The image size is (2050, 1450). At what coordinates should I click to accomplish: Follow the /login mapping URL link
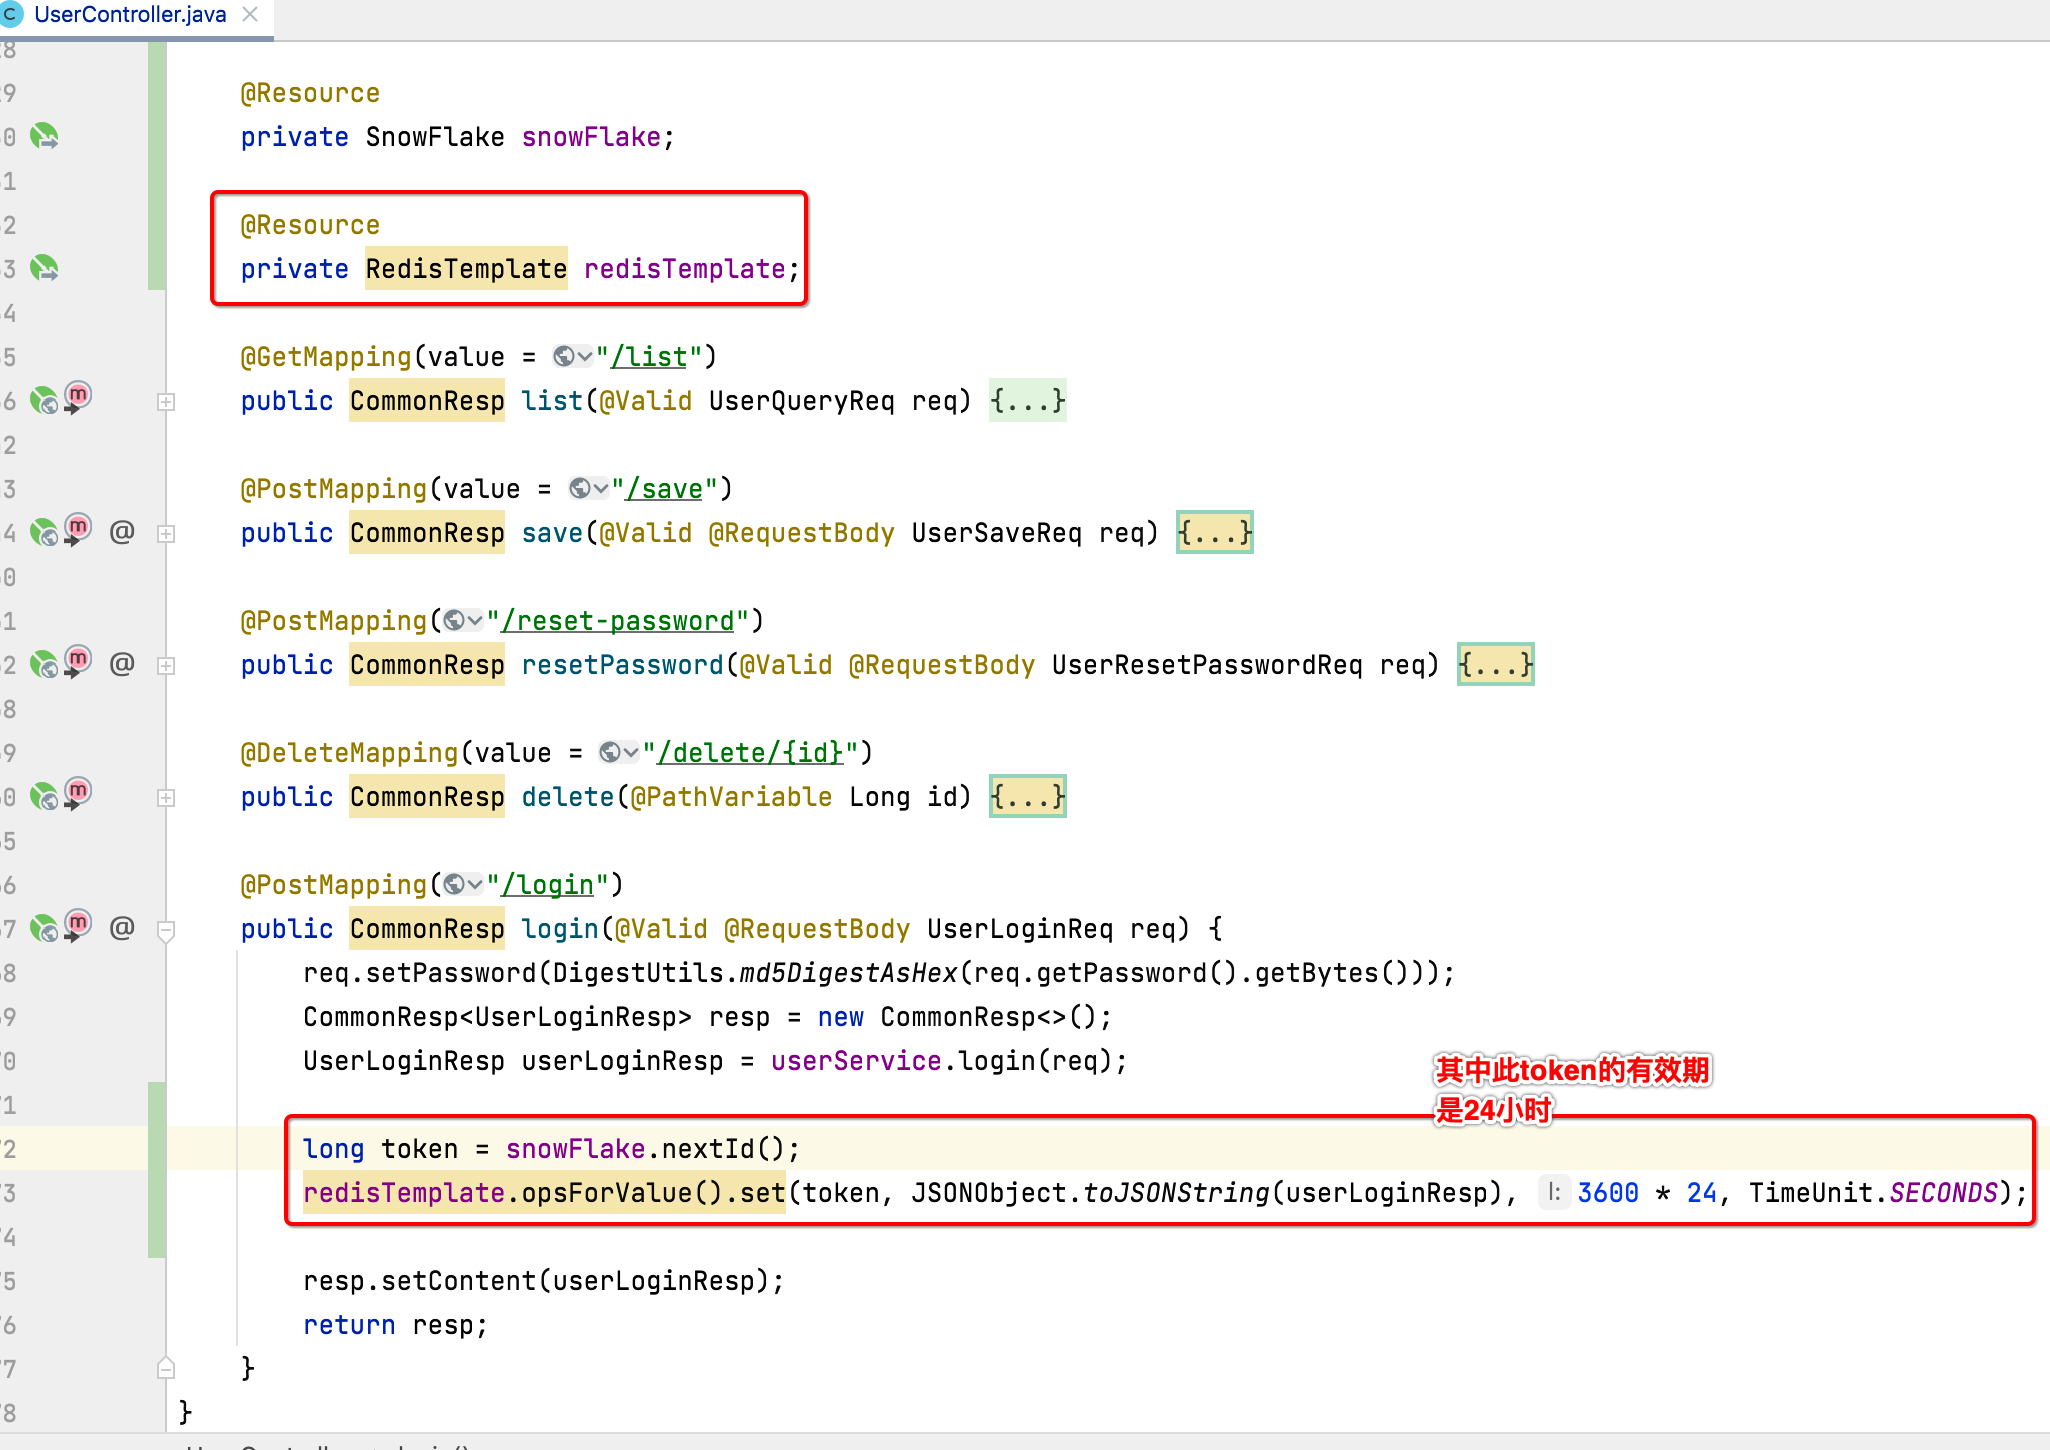(548, 885)
